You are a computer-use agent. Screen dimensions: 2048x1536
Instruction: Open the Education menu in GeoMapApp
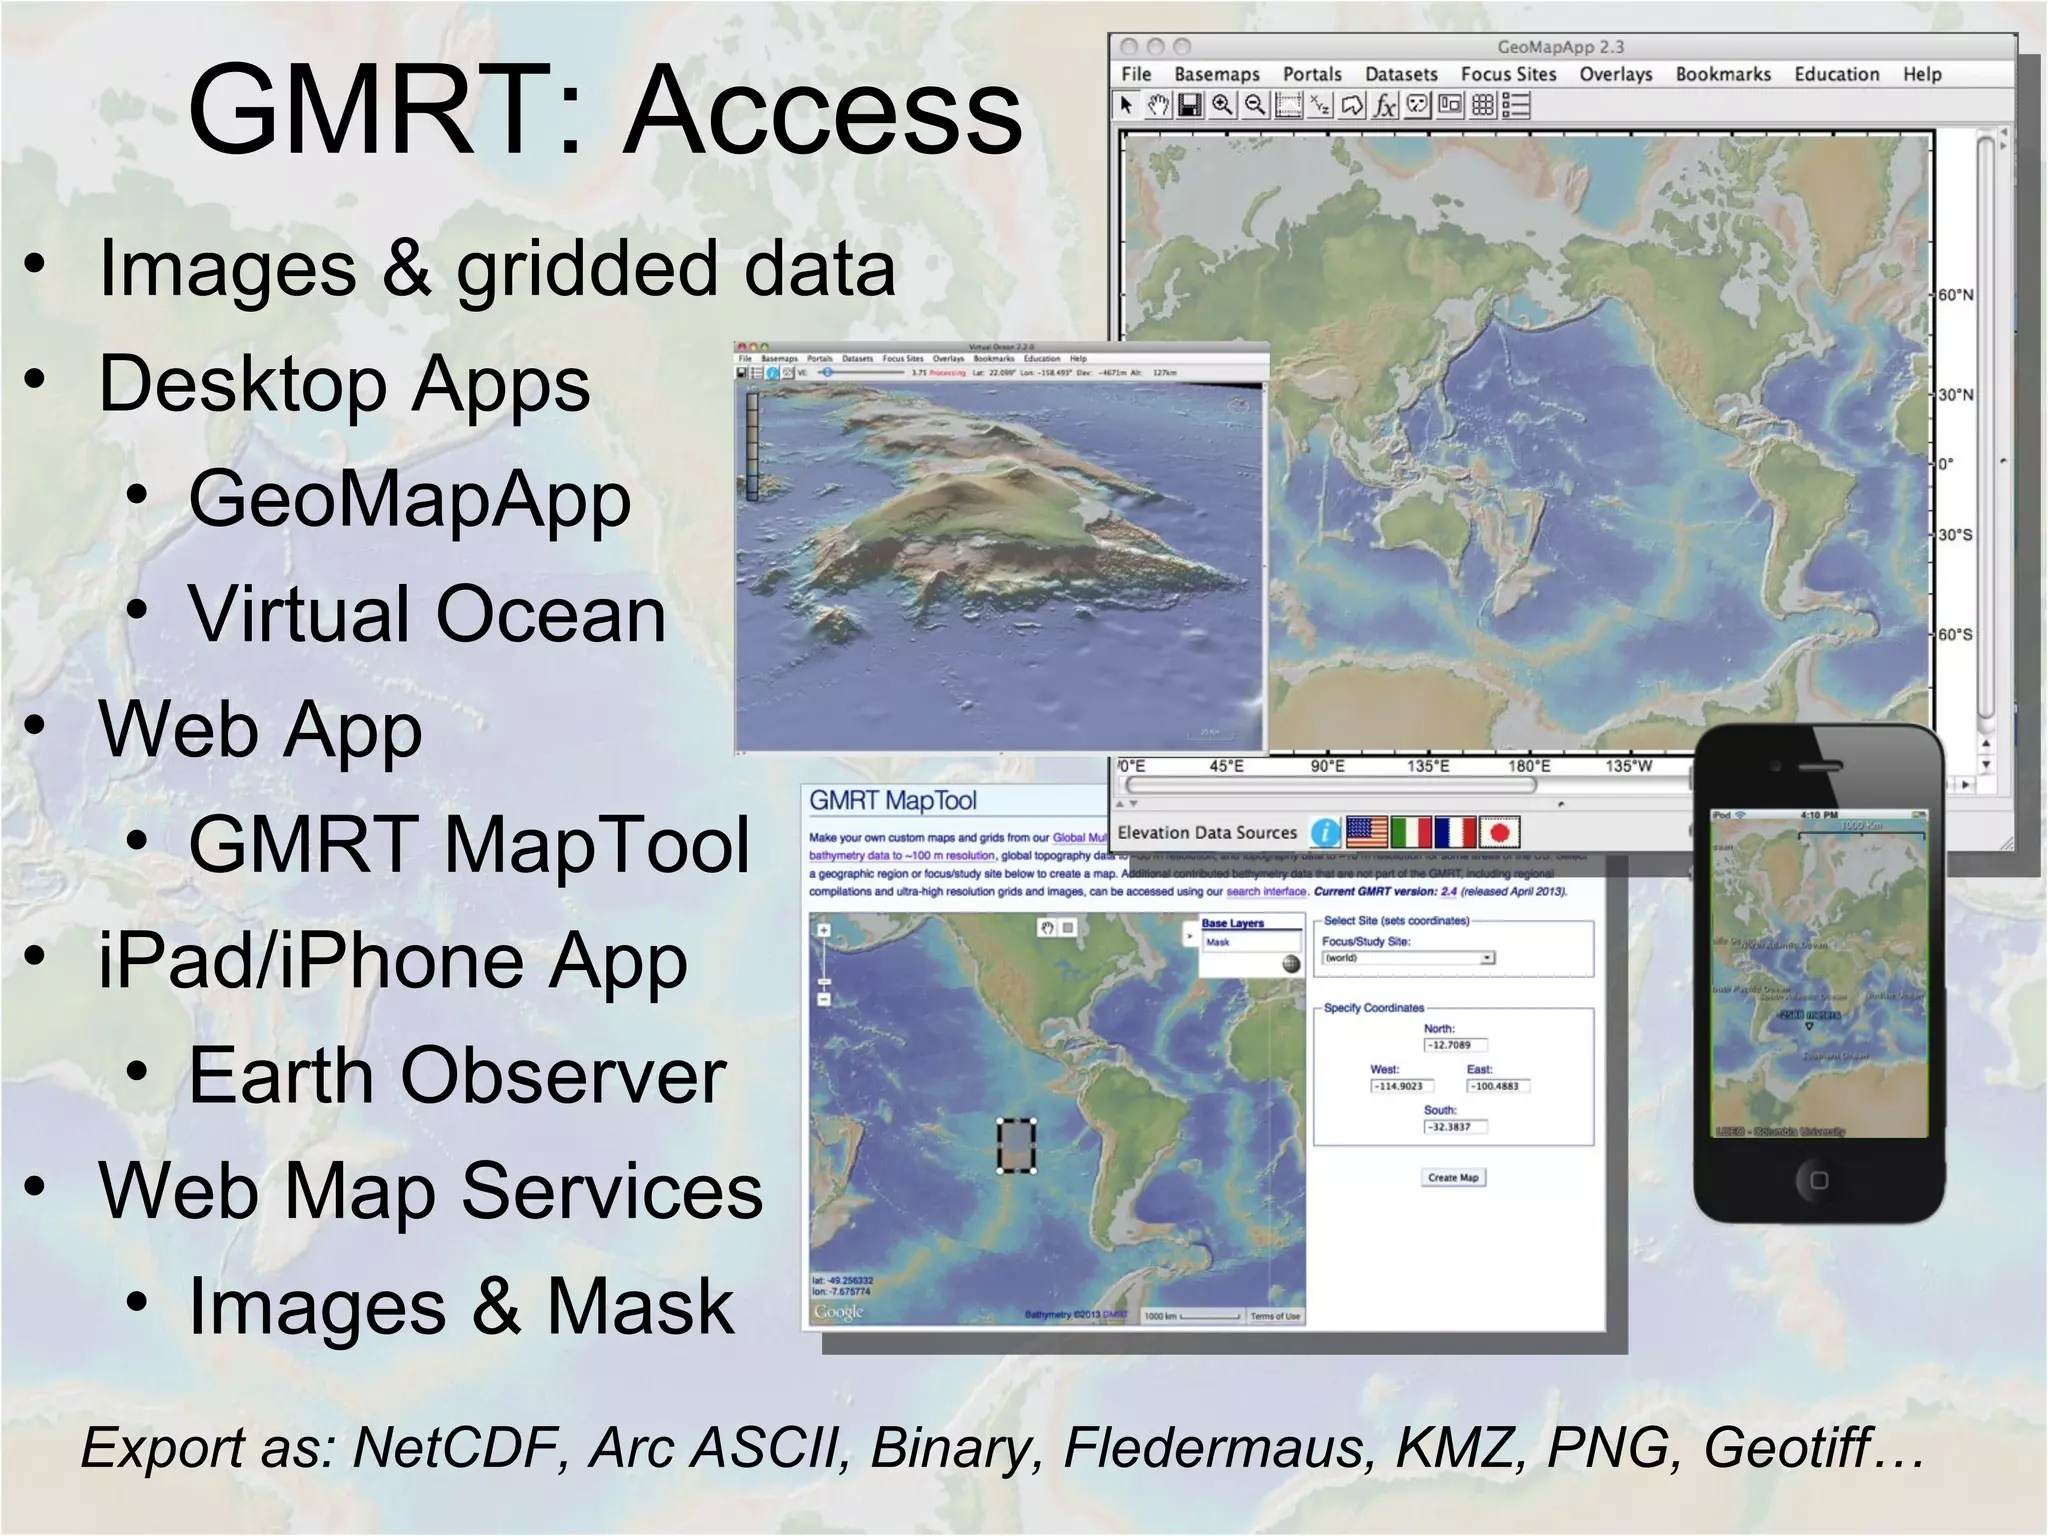click(x=1837, y=74)
